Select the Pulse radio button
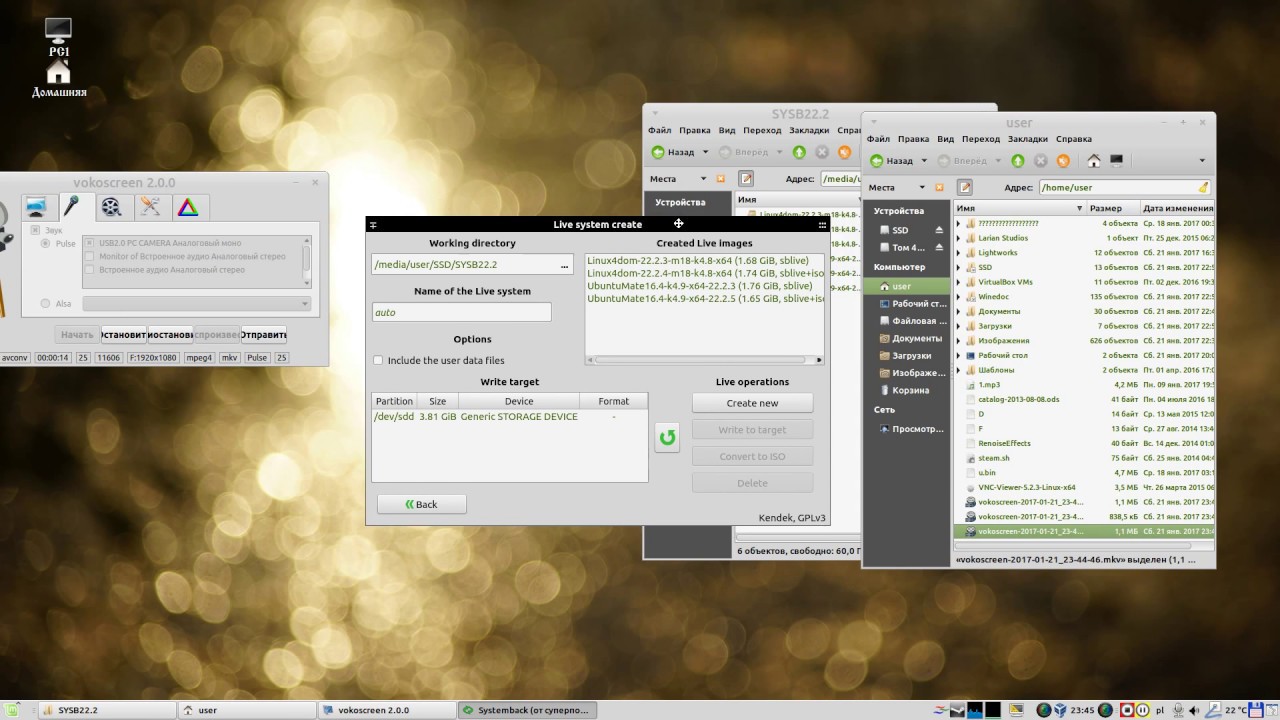Viewport: 1280px width, 720px height. (46, 243)
